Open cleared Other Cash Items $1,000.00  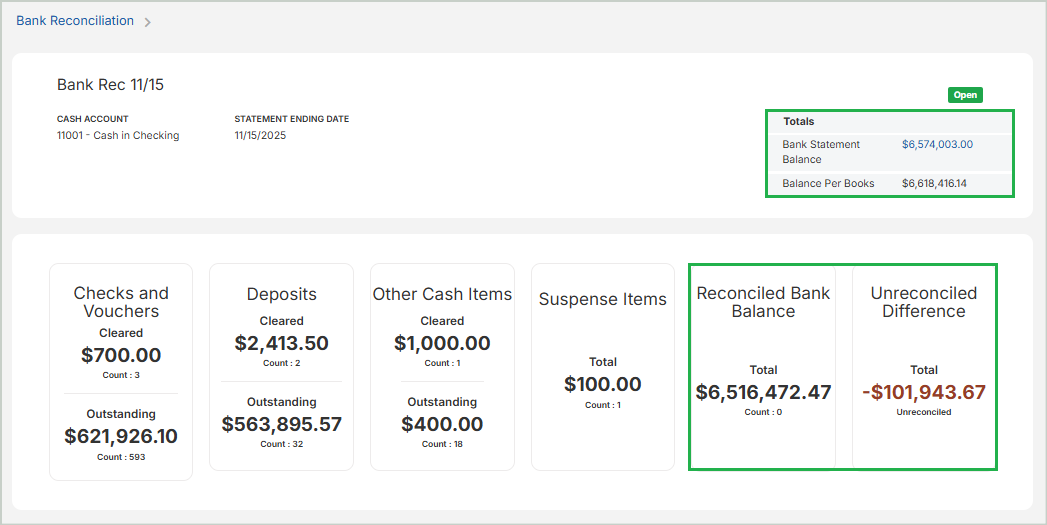[x=442, y=343]
